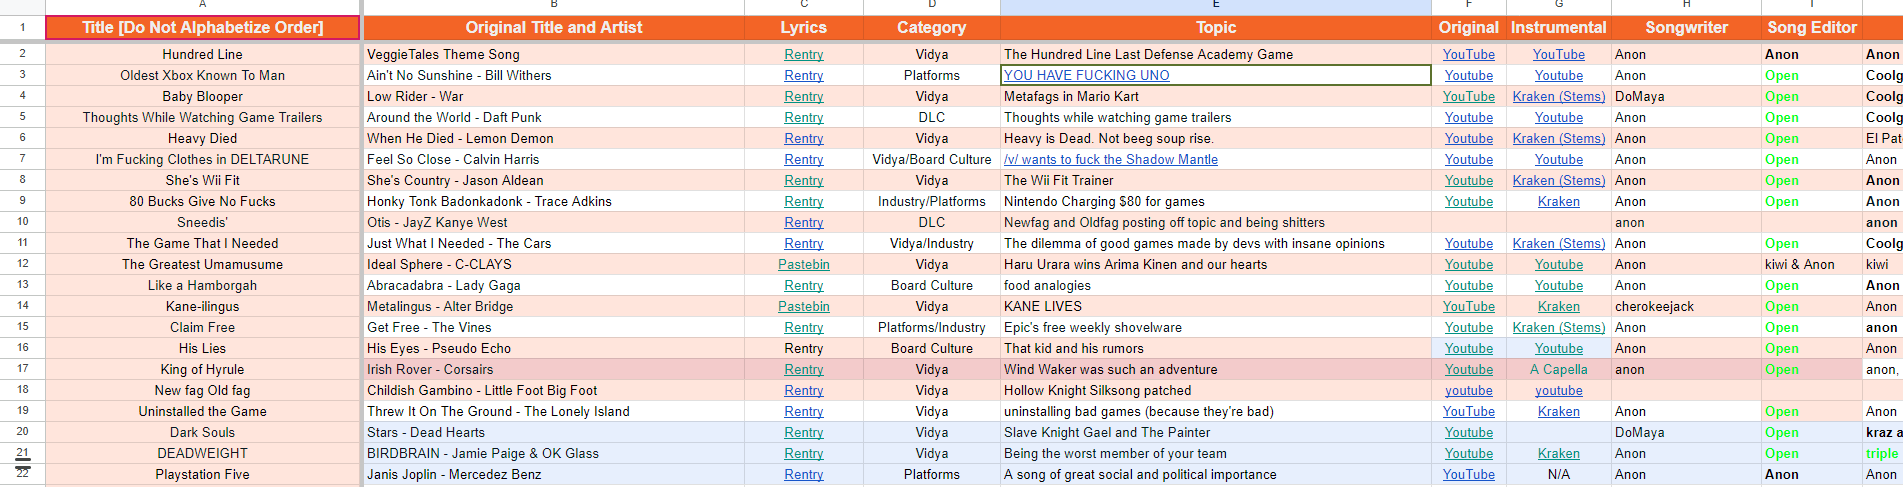Select 'Just What I Needed - The Cars' cell
This screenshot has width=1903, height=487.
pyautogui.click(x=553, y=244)
